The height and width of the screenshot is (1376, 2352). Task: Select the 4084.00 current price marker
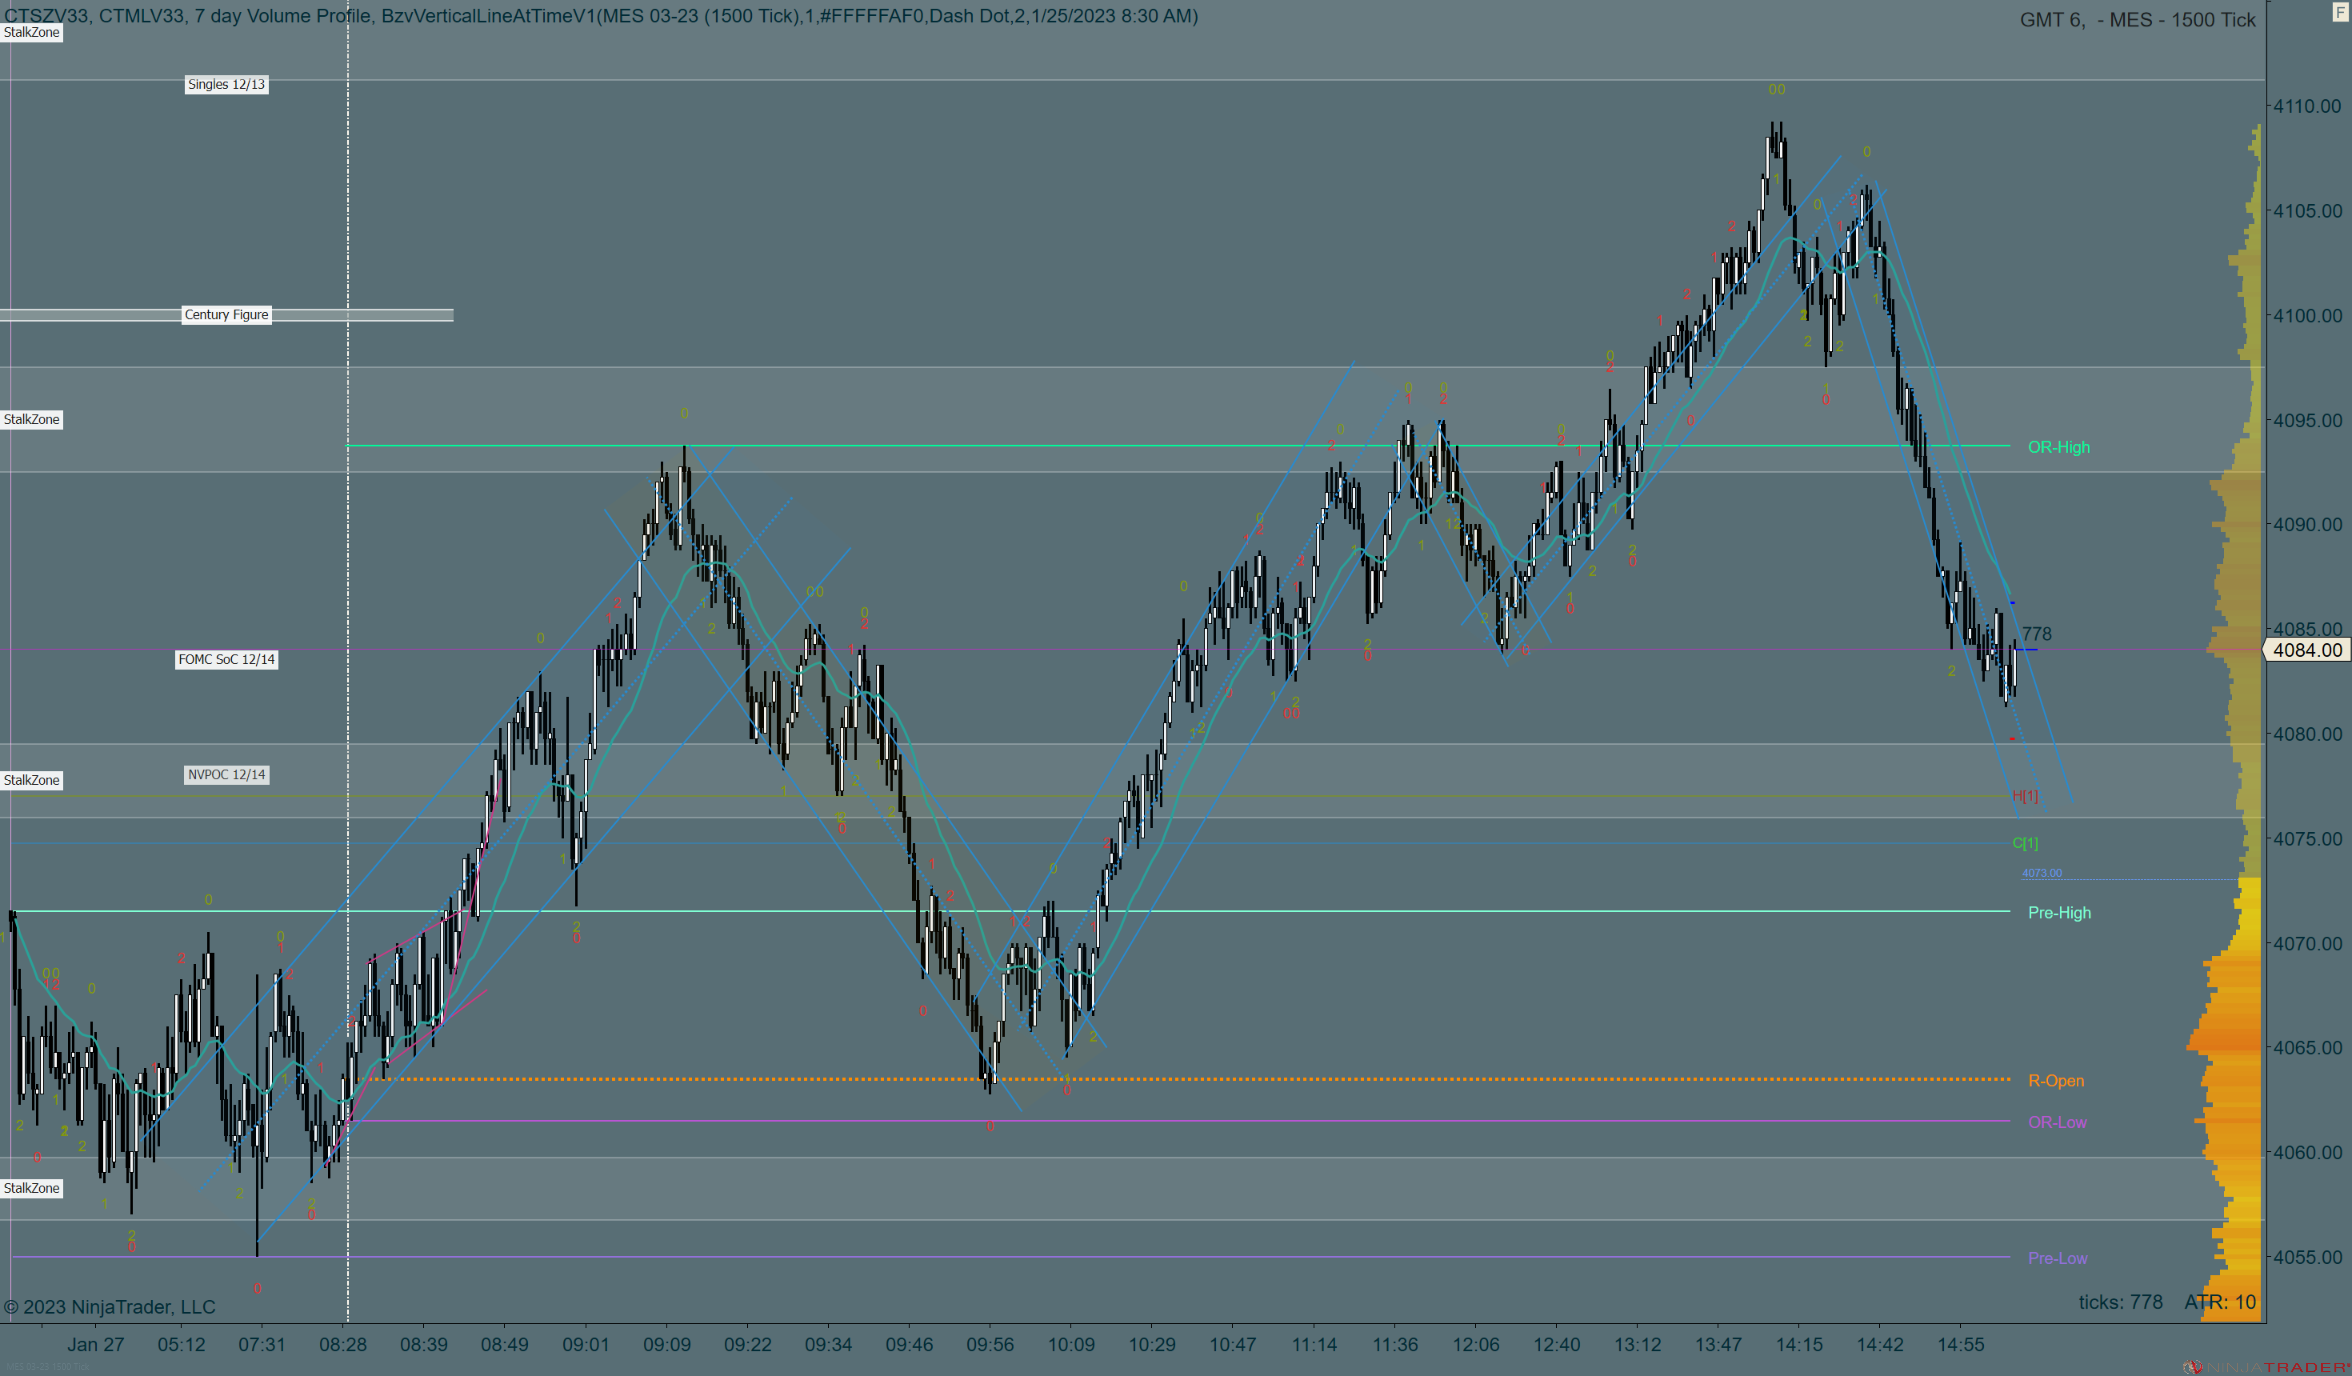pyautogui.click(x=2307, y=650)
